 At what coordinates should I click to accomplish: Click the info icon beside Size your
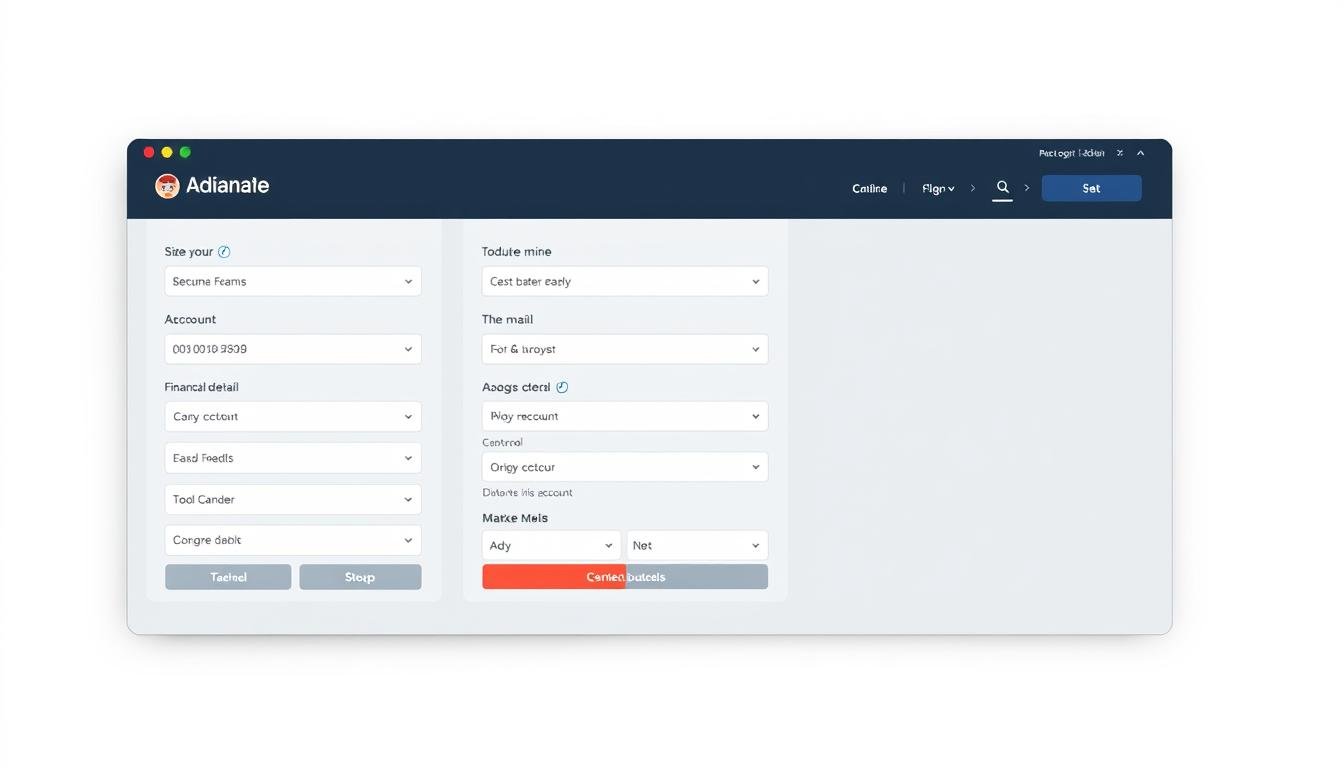point(224,252)
